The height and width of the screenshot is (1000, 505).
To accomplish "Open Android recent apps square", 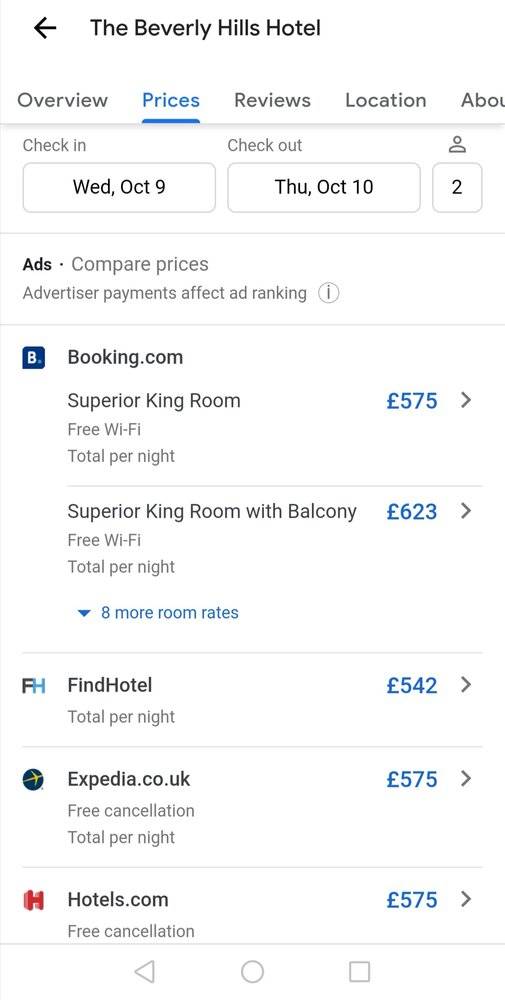I will pyautogui.click(x=360, y=972).
